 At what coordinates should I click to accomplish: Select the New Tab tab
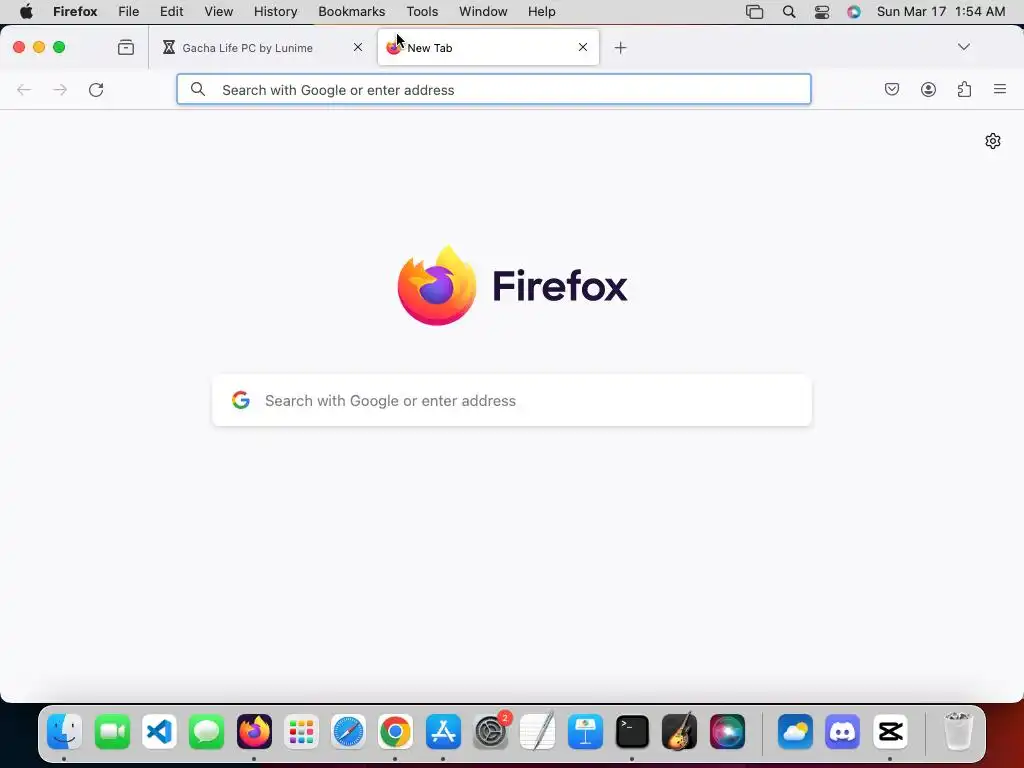[x=488, y=48]
